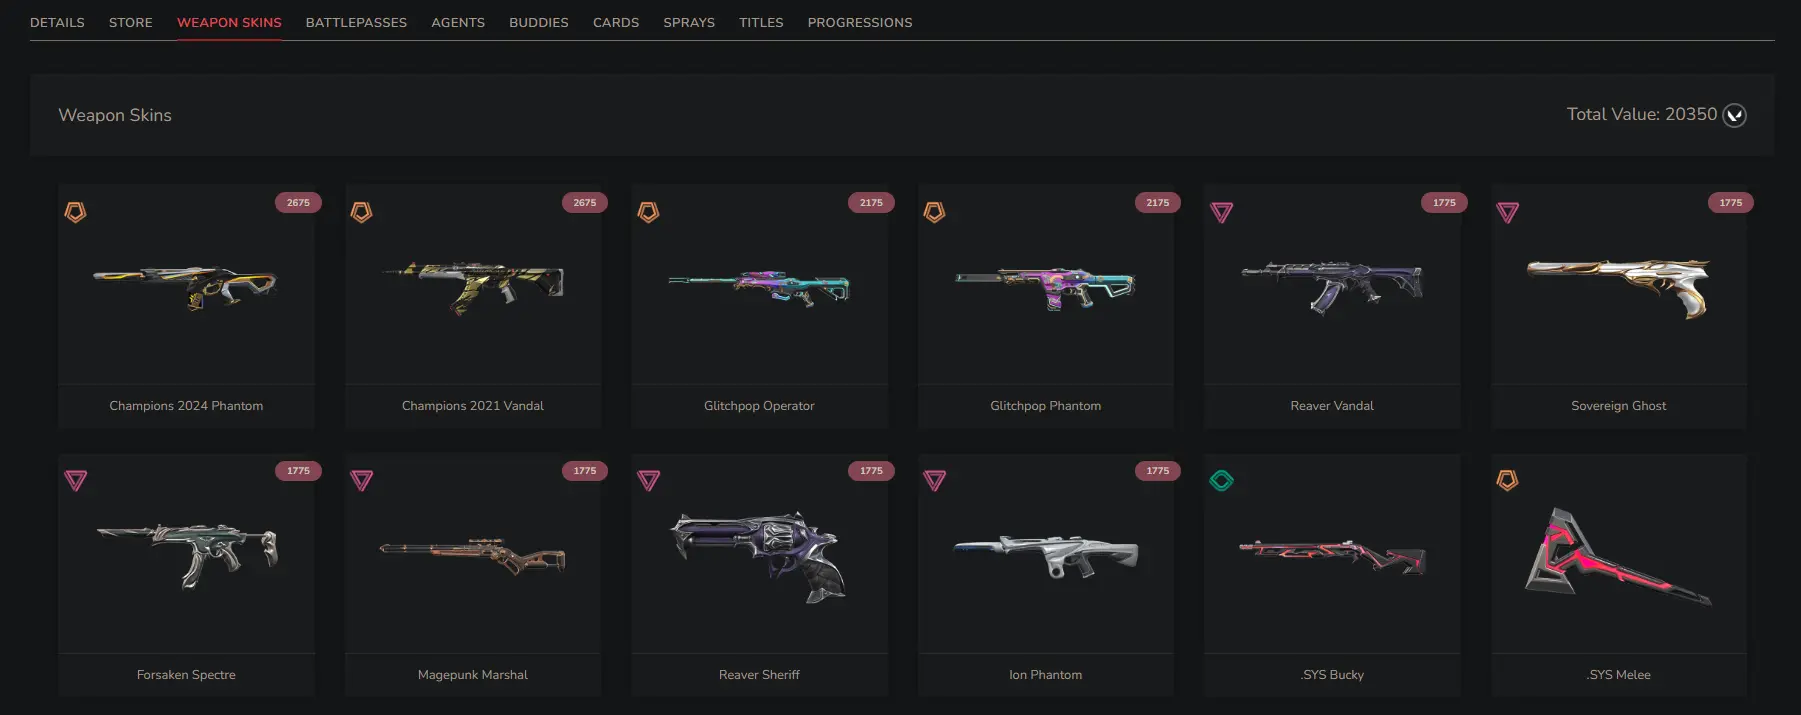
Task: Open the Progressions tab
Action: point(860,22)
